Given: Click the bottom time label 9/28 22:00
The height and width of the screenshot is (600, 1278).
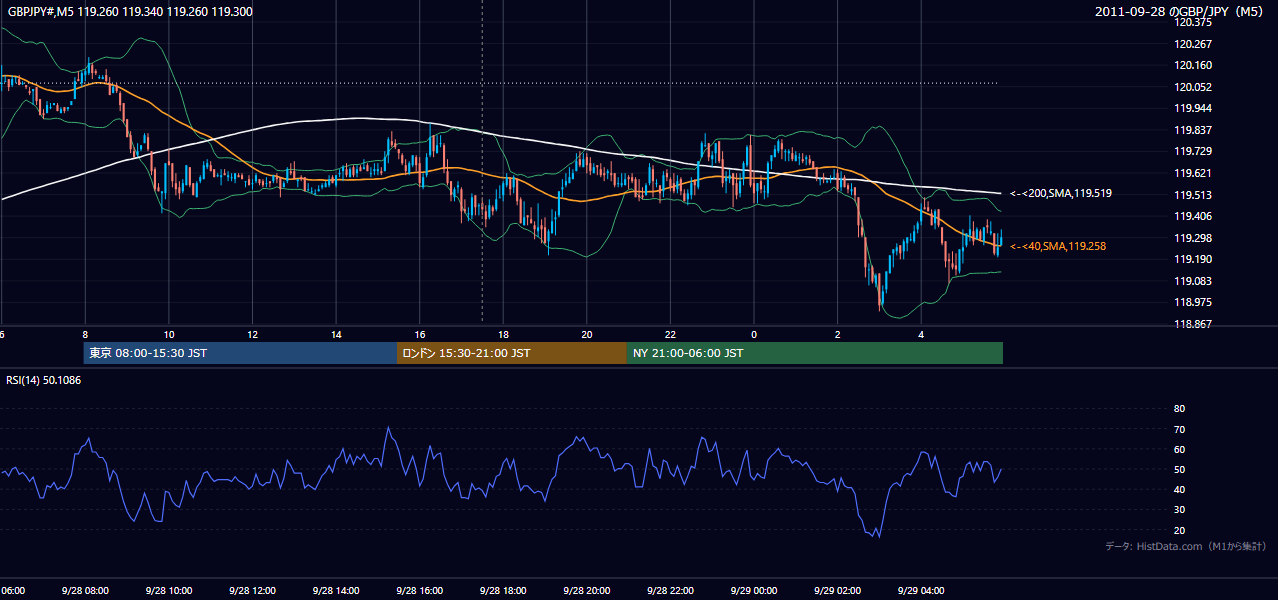Looking at the screenshot, I should (670, 590).
